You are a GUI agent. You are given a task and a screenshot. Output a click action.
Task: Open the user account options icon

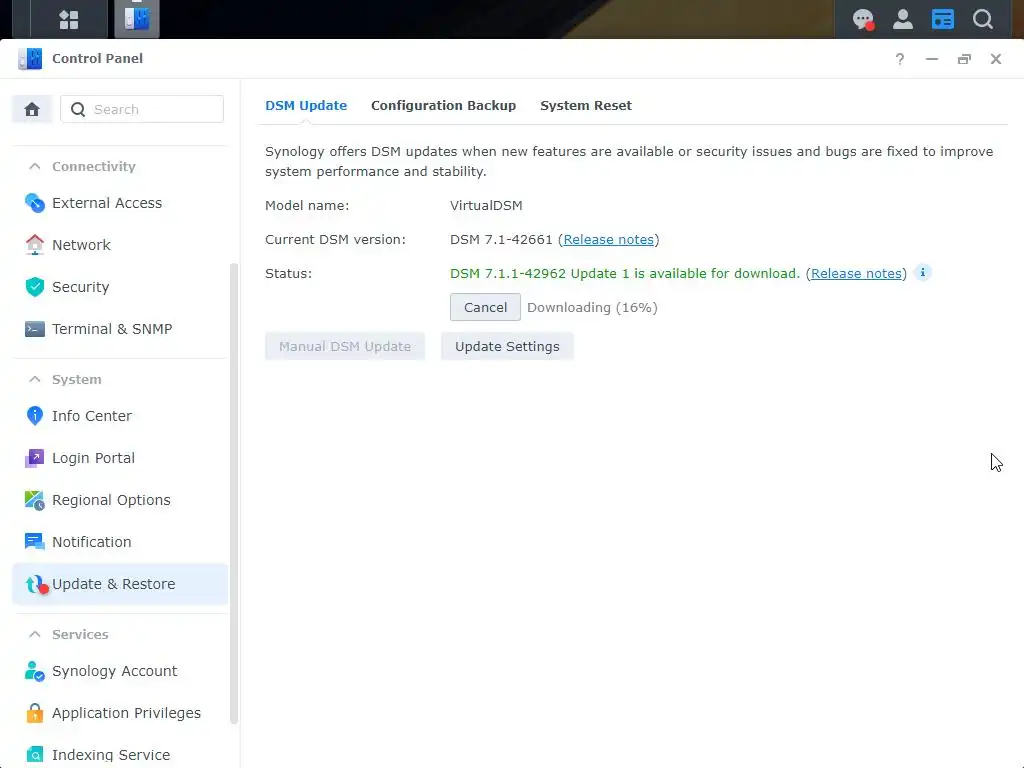(903, 20)
